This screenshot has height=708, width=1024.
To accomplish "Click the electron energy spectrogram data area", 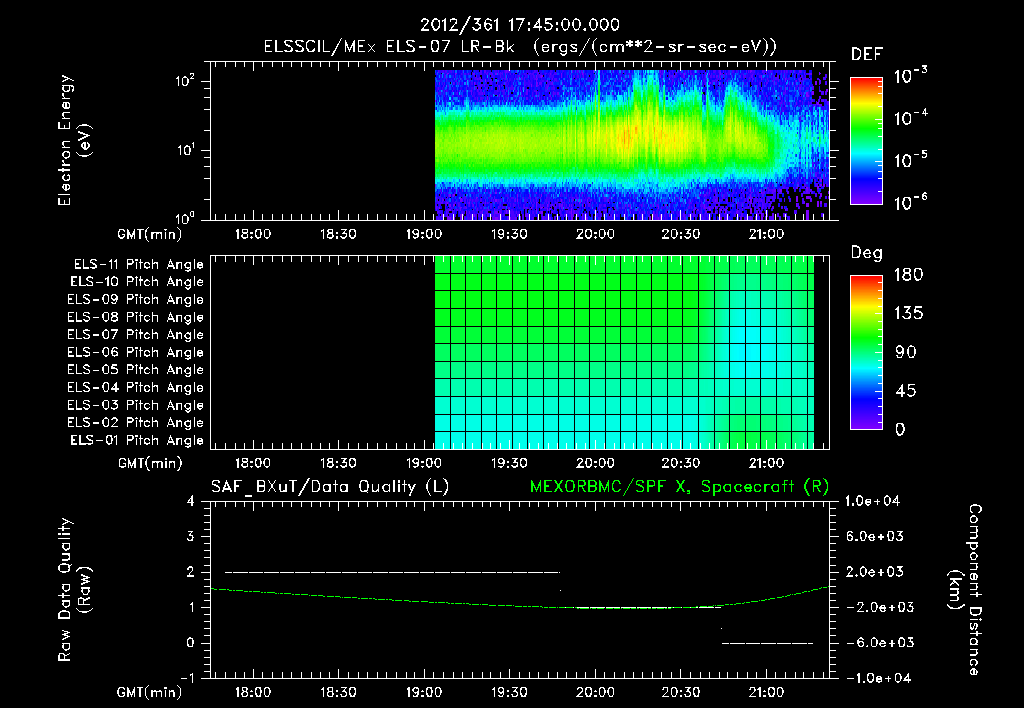I will [632, 144].
